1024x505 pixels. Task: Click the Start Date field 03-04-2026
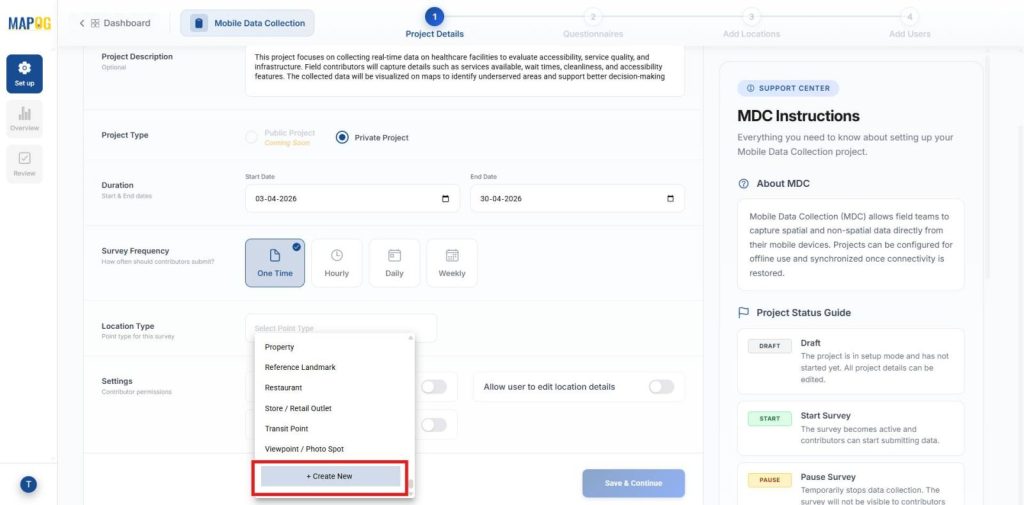tap(353, 199)
